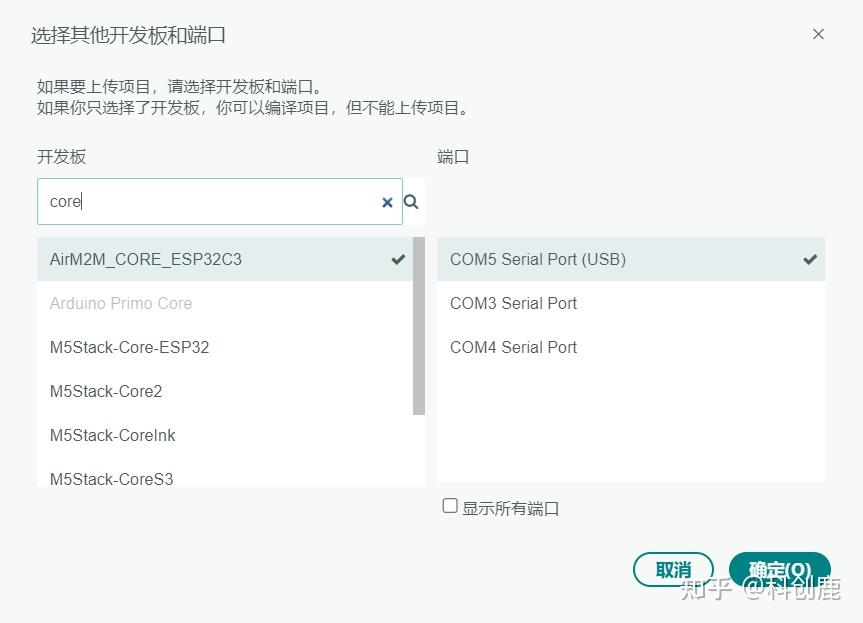Choose M5Stack-CoreS3 in the list
This screenshot has width=863, height=623.
[x=112, y=478]
